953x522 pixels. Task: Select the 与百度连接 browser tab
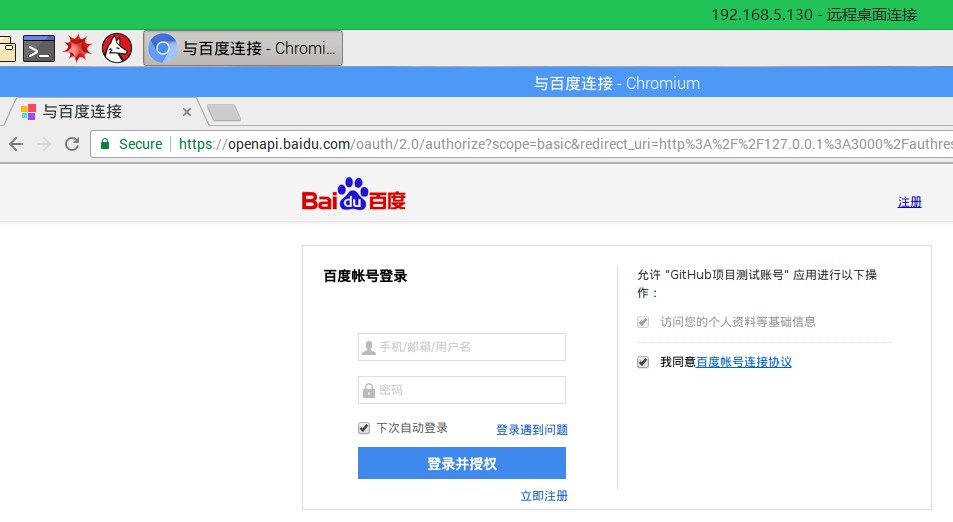105,112
